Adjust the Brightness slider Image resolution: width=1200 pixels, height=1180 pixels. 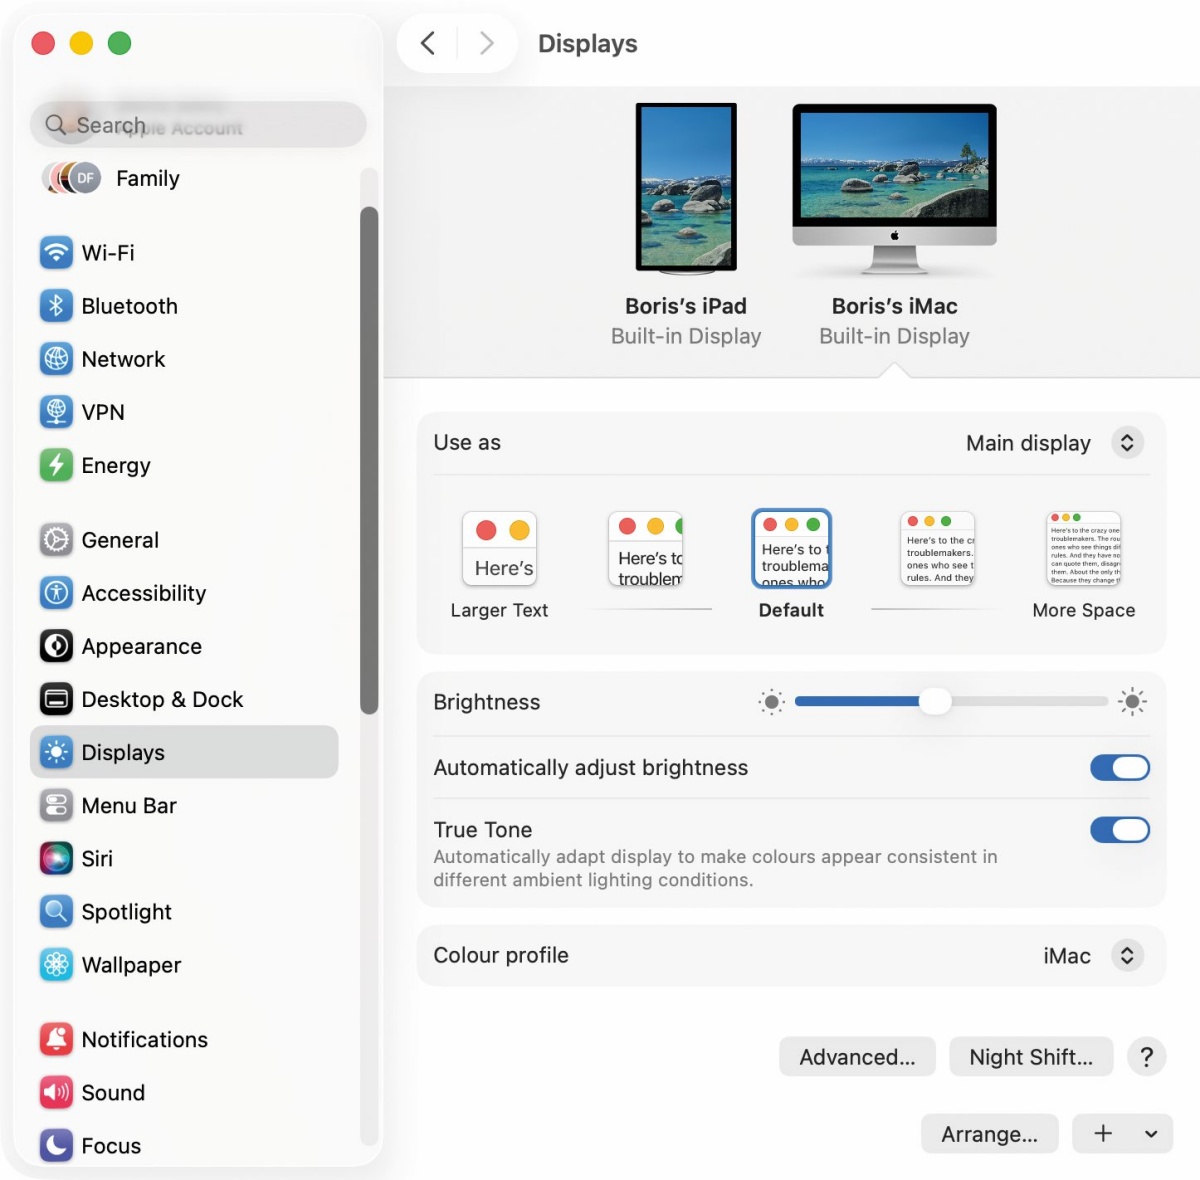[x=951, y=702]
